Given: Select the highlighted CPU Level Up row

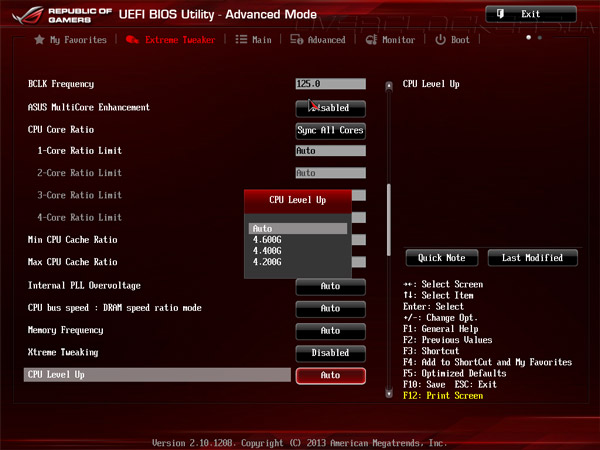Looking at the screenshot, I should (157, 375).
